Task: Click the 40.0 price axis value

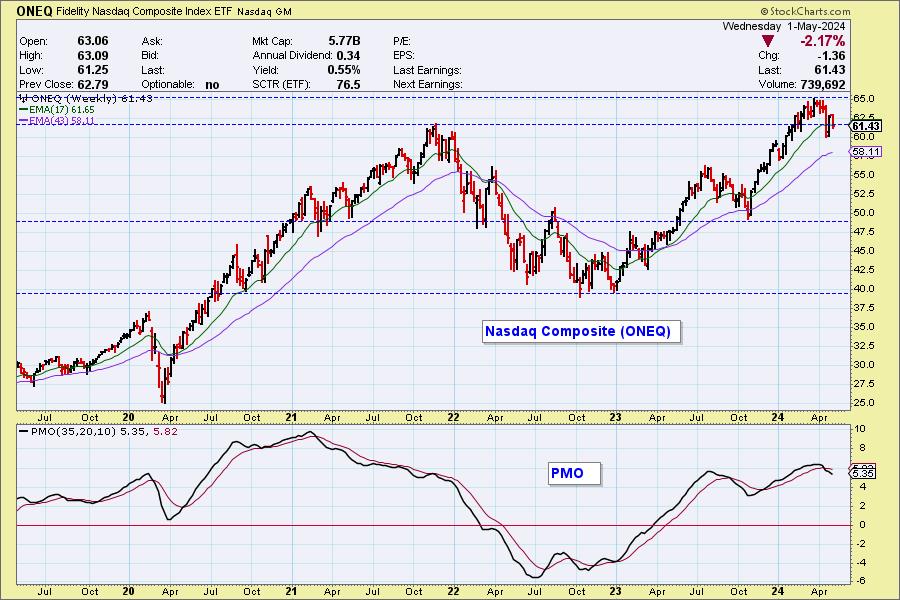Action: 864,289
